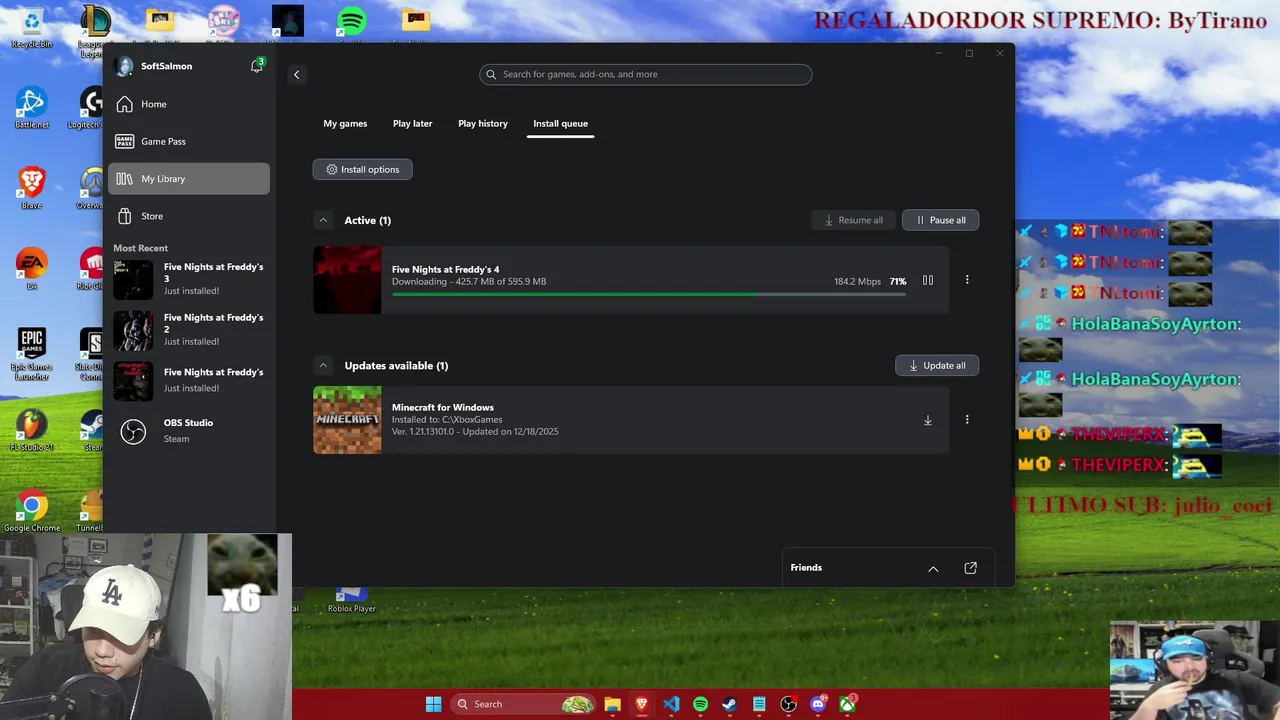Click the 71% download percentage text
This screenshot has height=720, width=1280.
pos(898,282)
